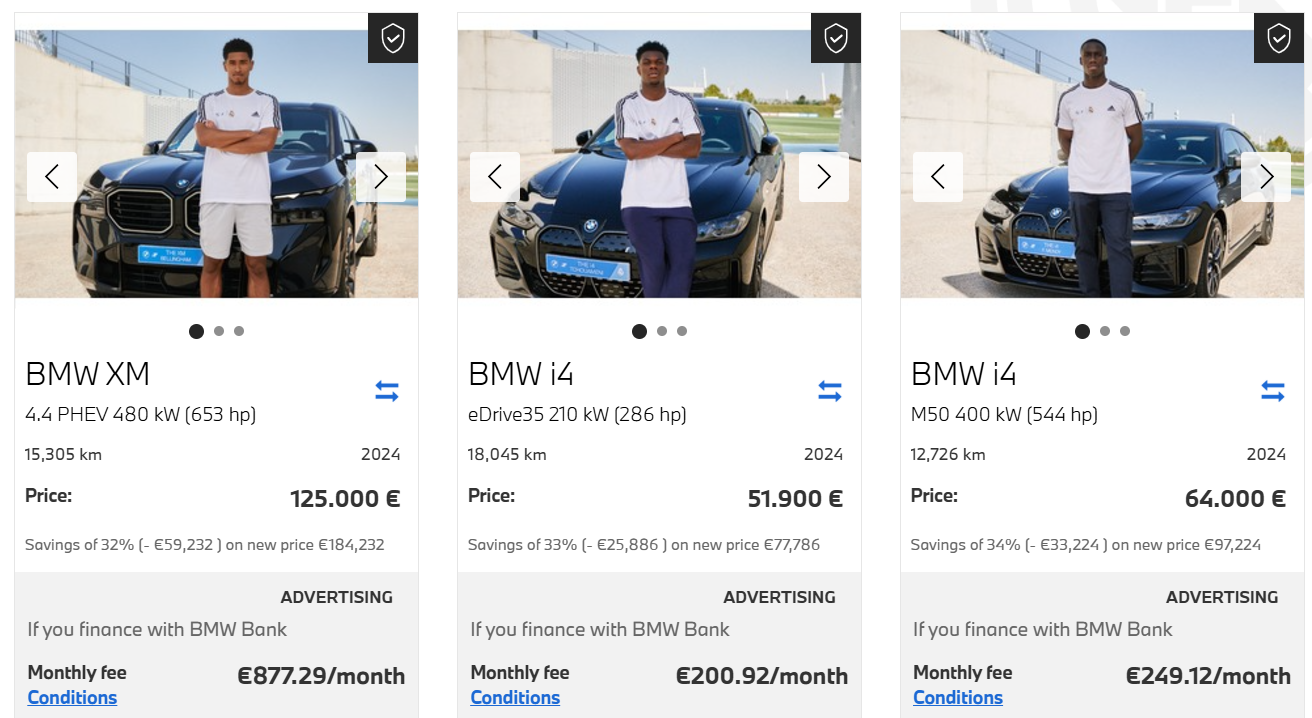Click compare icon on M50 BMW i4
Image resolution: width=1312 pixels, height=718 pixels.
(x=1273, y=391)
